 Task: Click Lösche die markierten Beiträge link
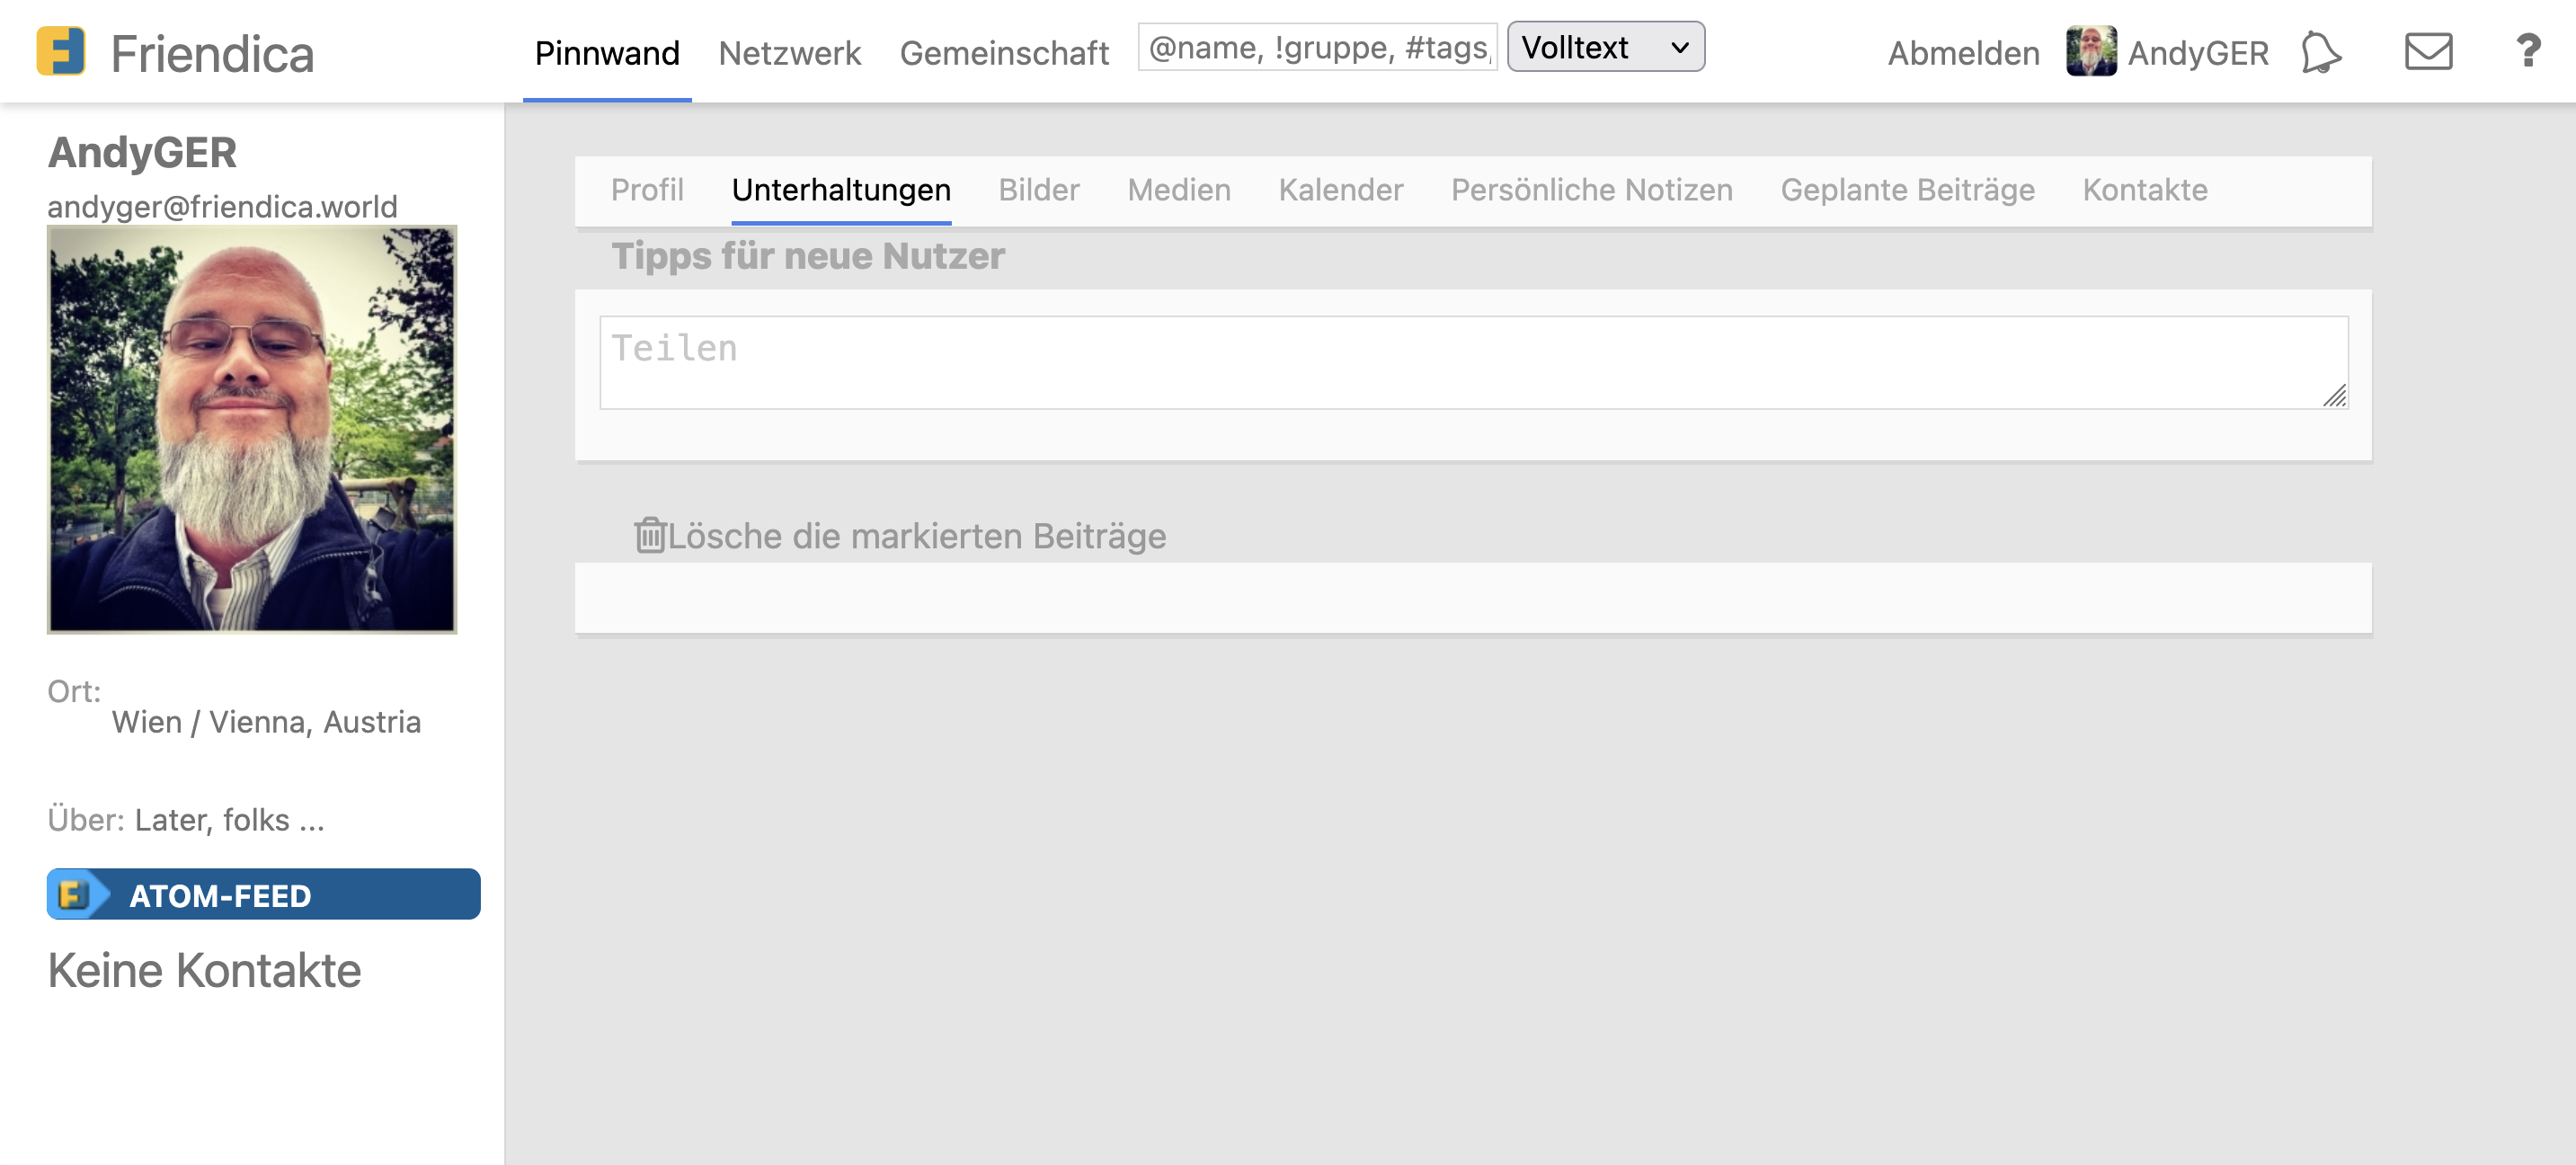click(x=916, y=536)
